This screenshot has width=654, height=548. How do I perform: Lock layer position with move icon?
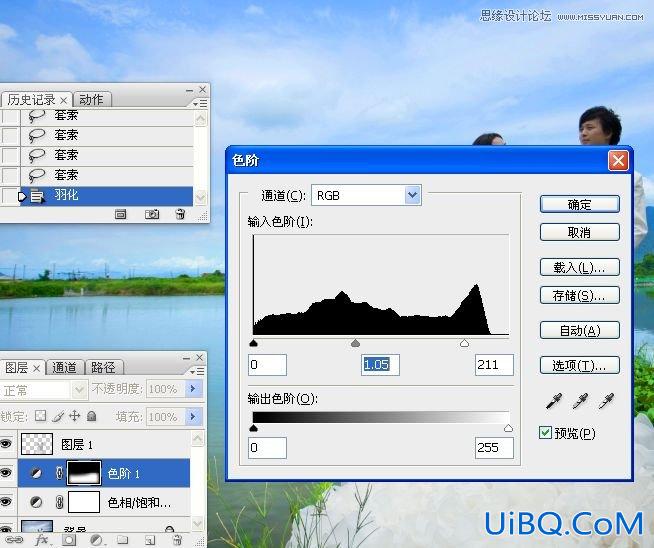[x=74, y=416]
